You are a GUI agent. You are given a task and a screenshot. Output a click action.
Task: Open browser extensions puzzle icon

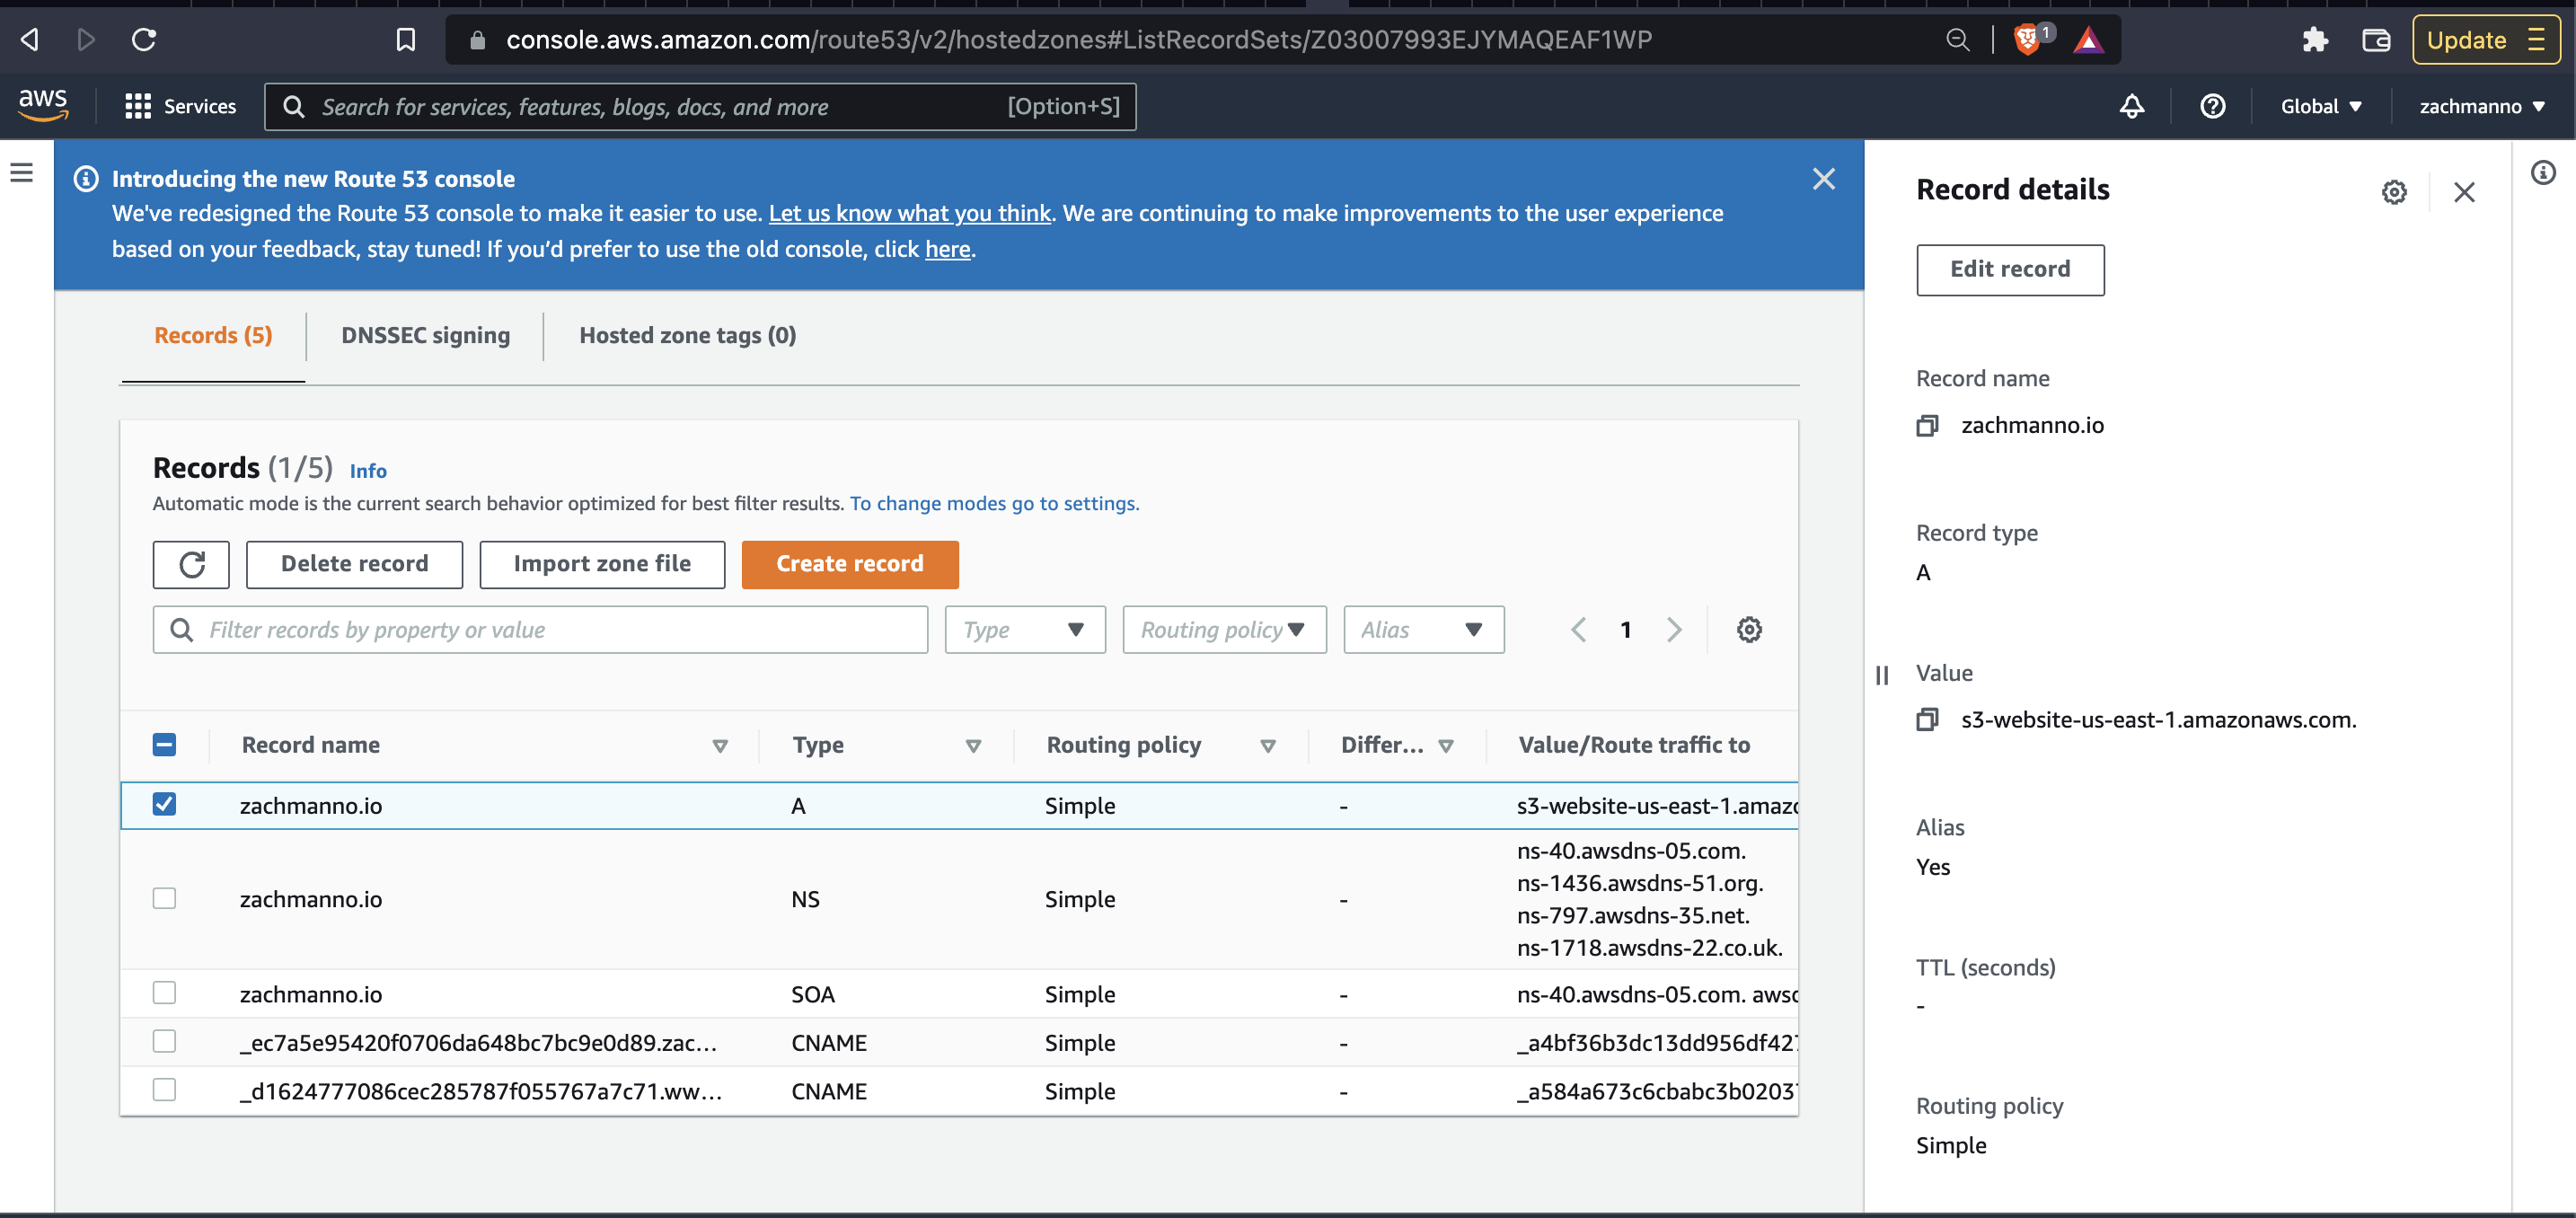coord(2315,40)
